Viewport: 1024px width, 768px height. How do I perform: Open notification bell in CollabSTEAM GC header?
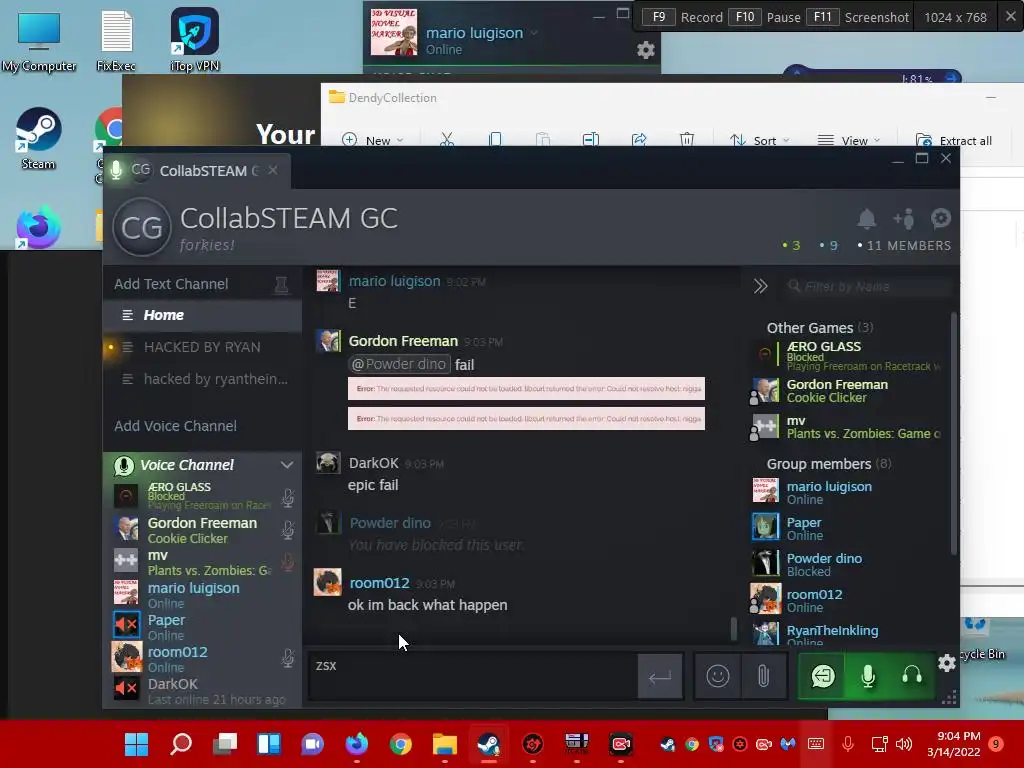click(x=867, y=219)
